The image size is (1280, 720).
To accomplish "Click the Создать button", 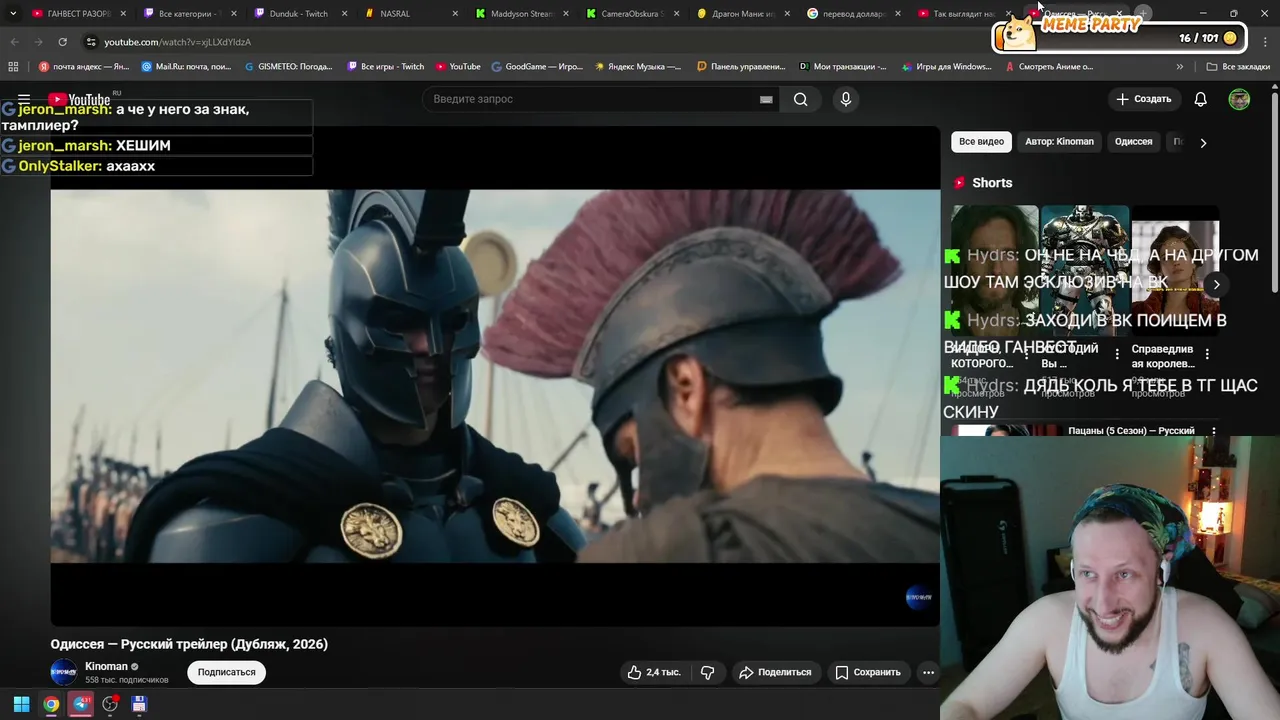I will pos(1144,99).
